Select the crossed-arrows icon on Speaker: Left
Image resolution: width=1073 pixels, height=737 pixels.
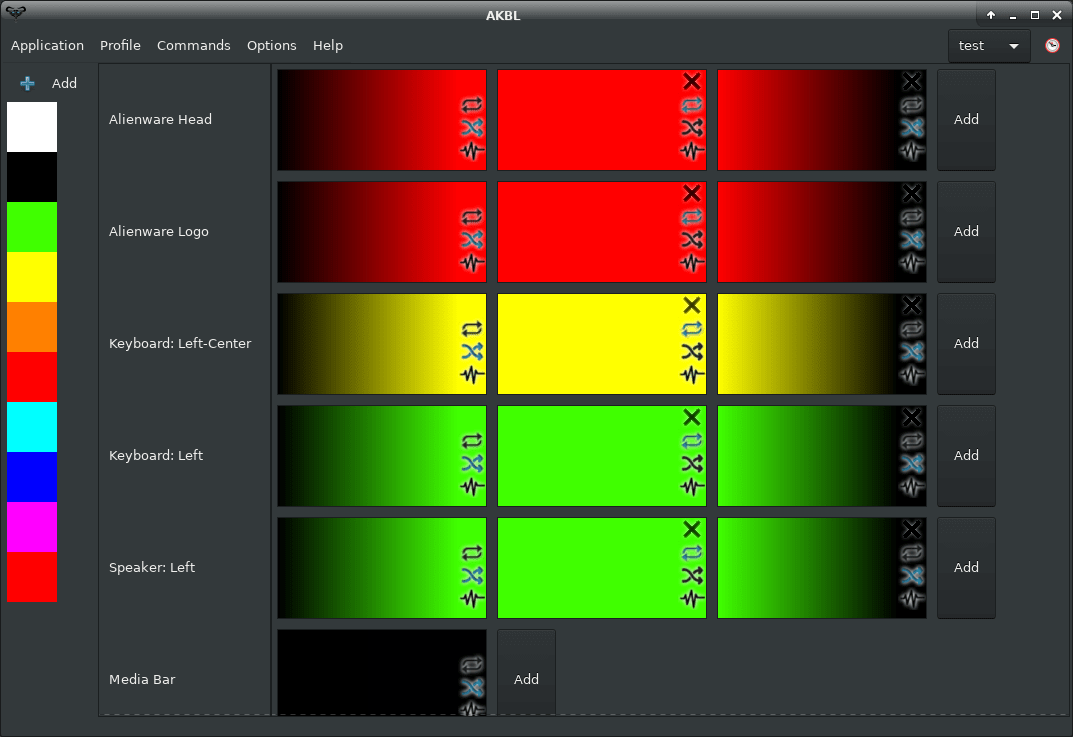coord(470,577)
